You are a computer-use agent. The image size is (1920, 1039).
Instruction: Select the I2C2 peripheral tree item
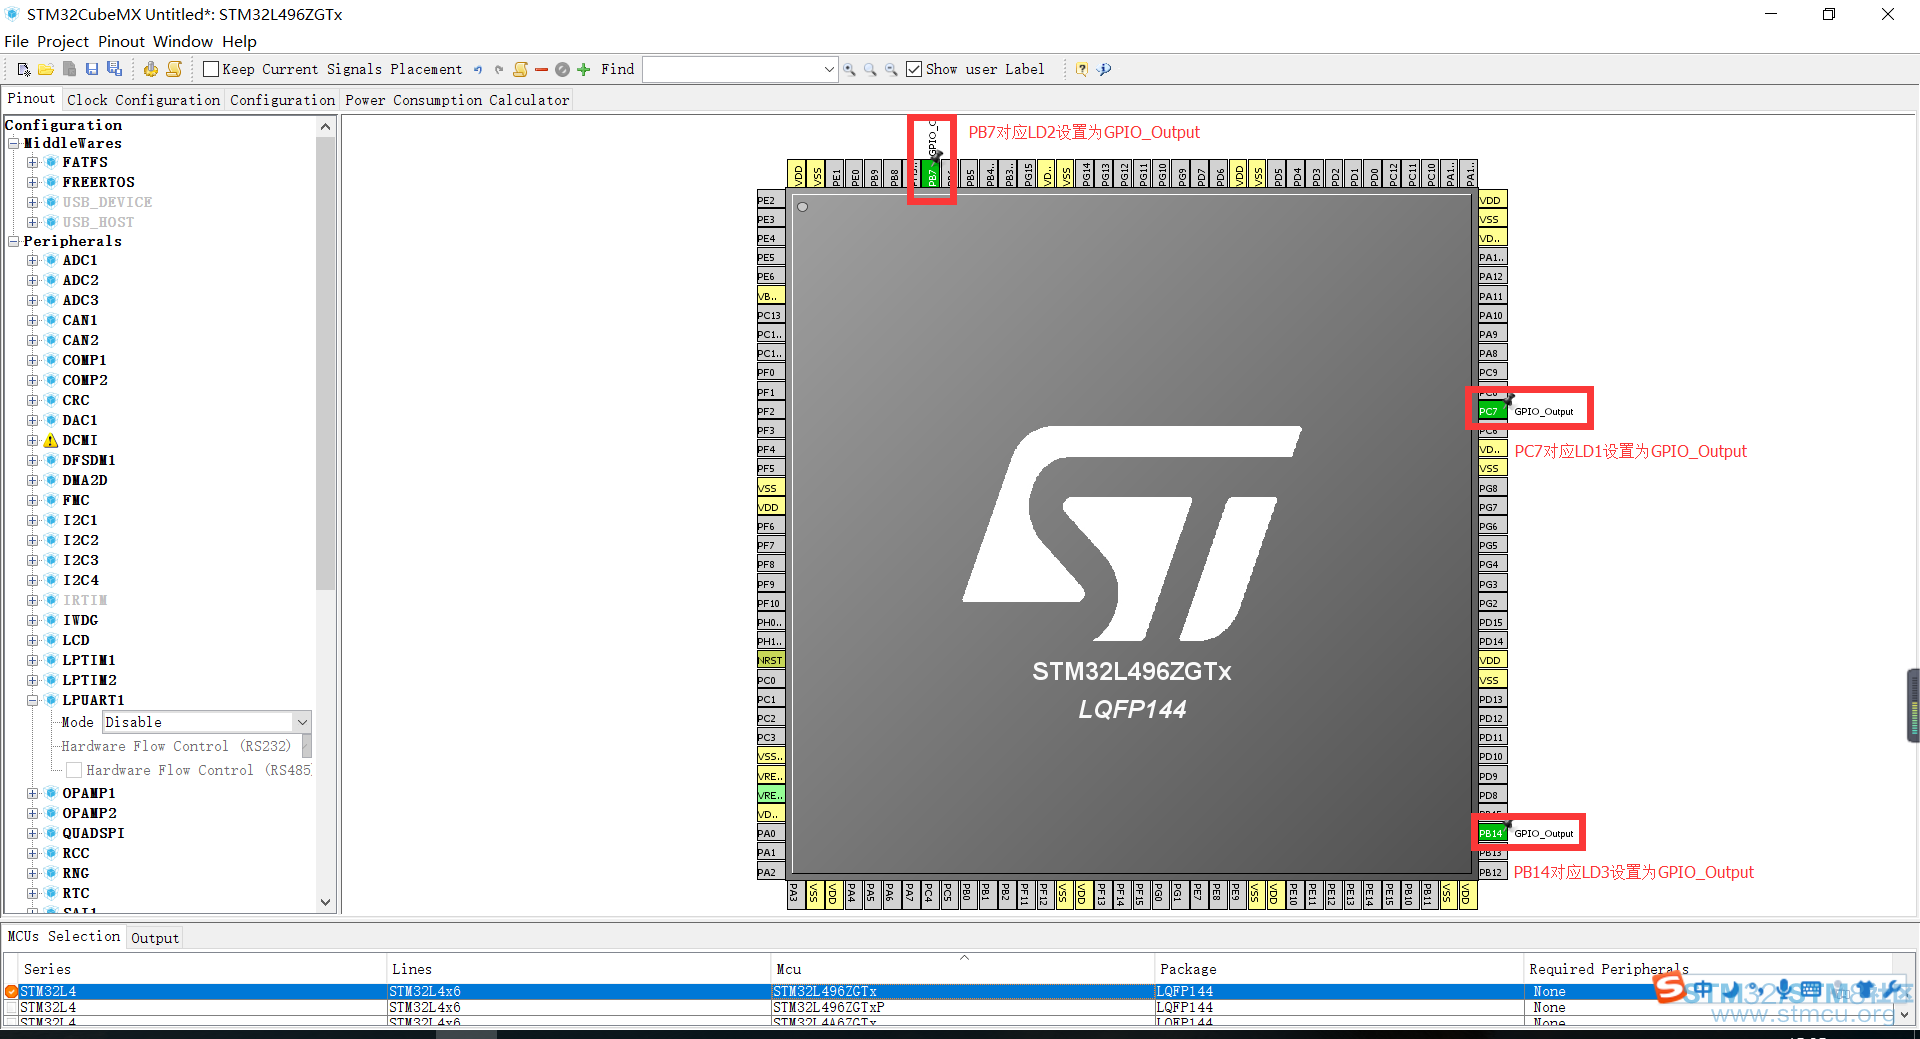(81, 540)
